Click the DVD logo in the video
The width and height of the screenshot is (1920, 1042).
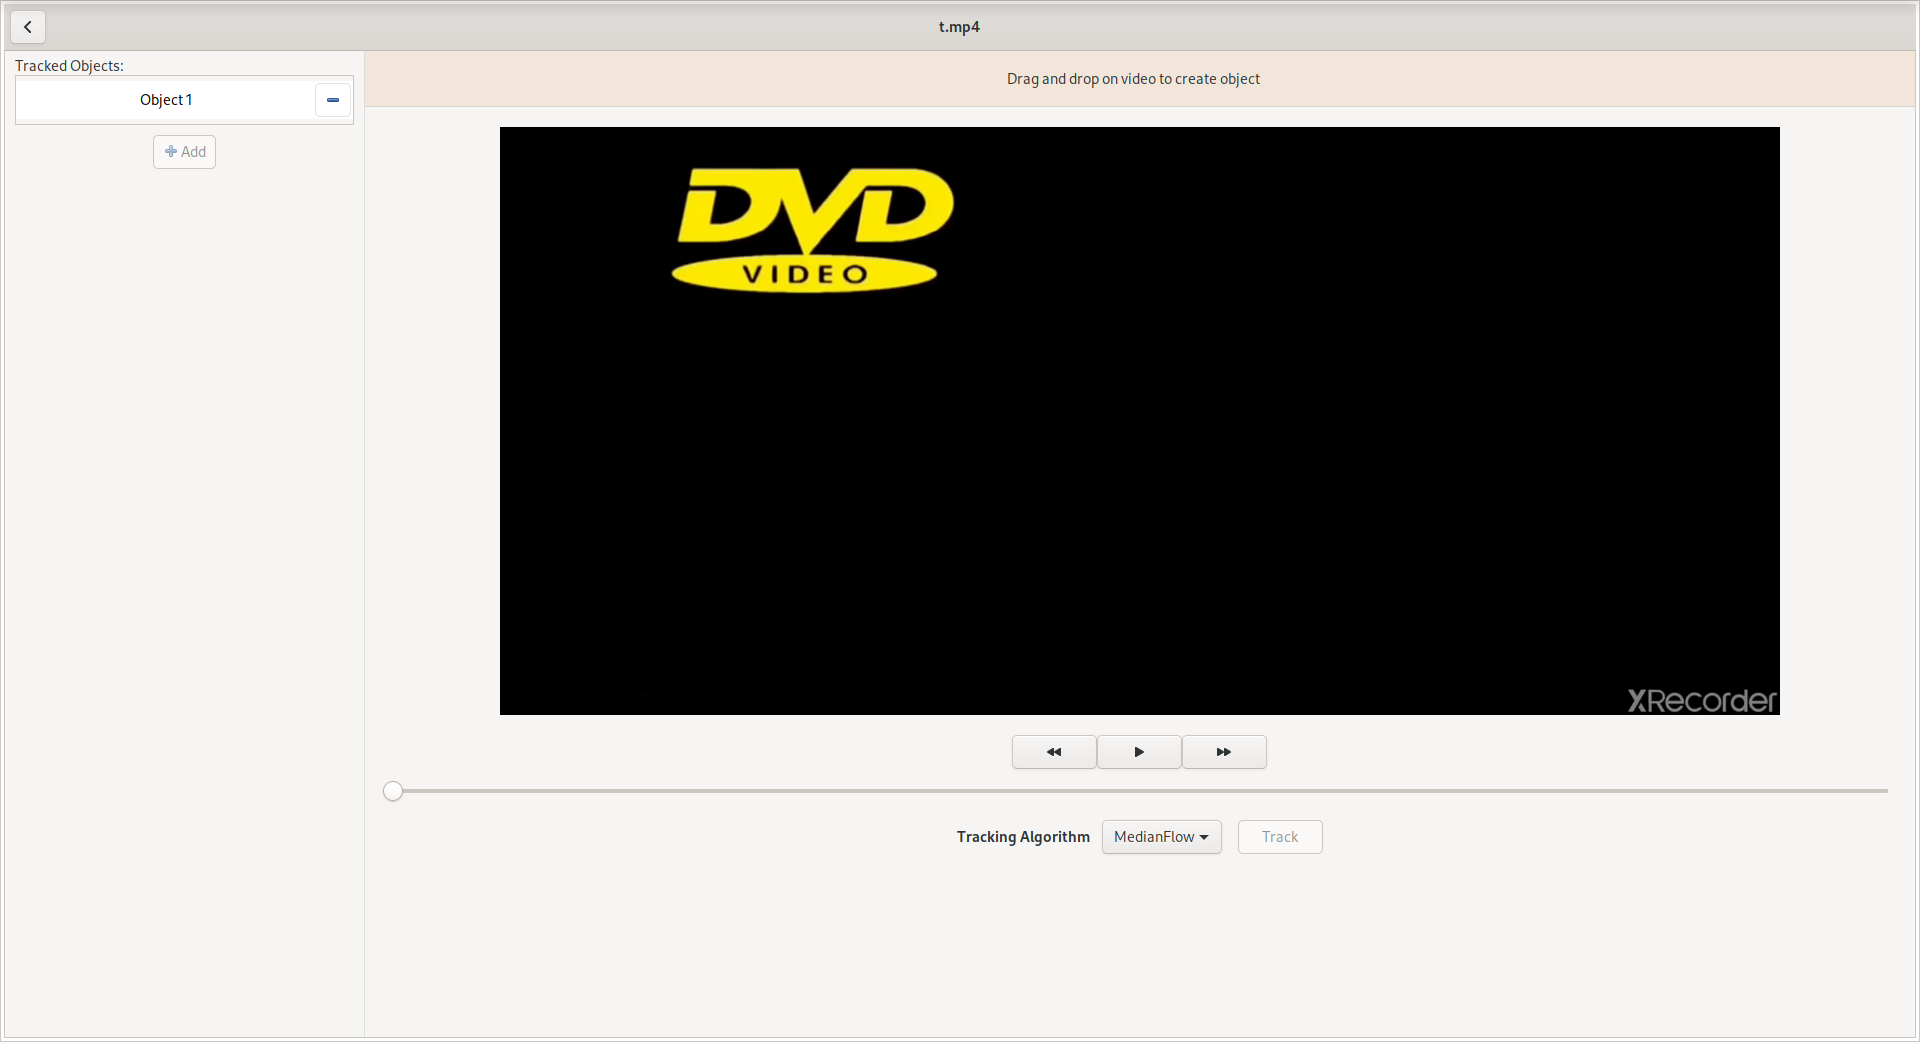(813, 229)
